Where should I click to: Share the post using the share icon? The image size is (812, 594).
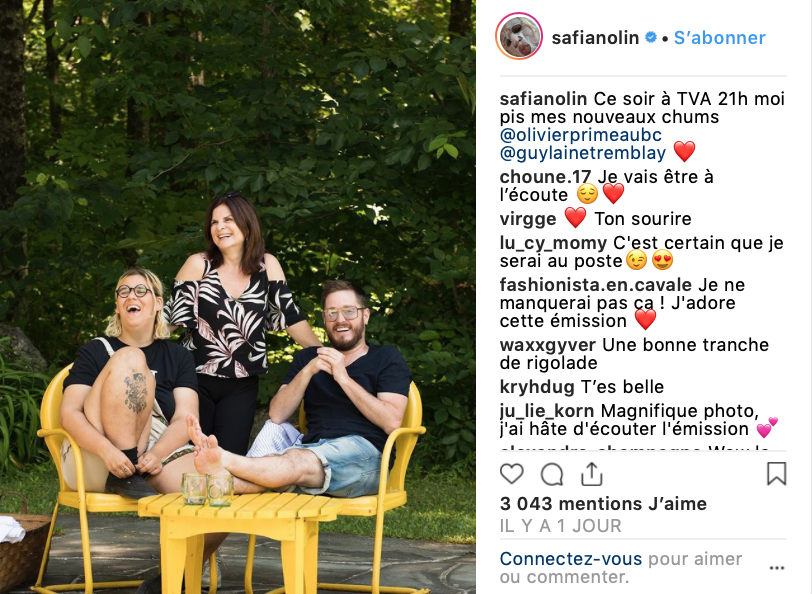591,474
